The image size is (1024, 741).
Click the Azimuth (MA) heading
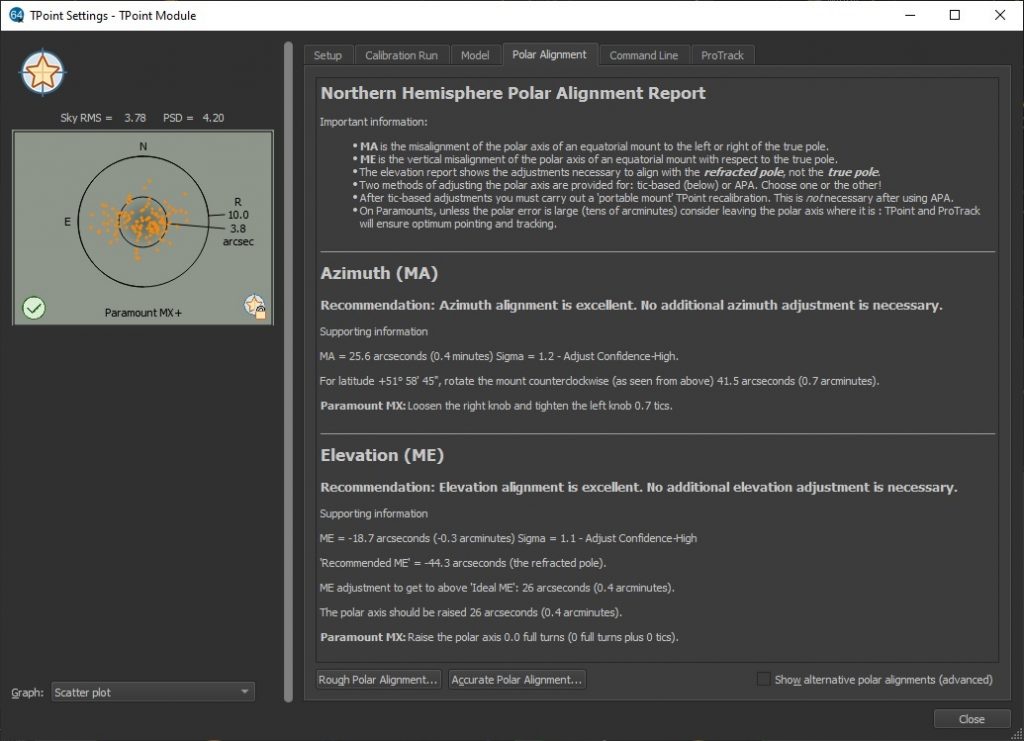coord(379,273)
